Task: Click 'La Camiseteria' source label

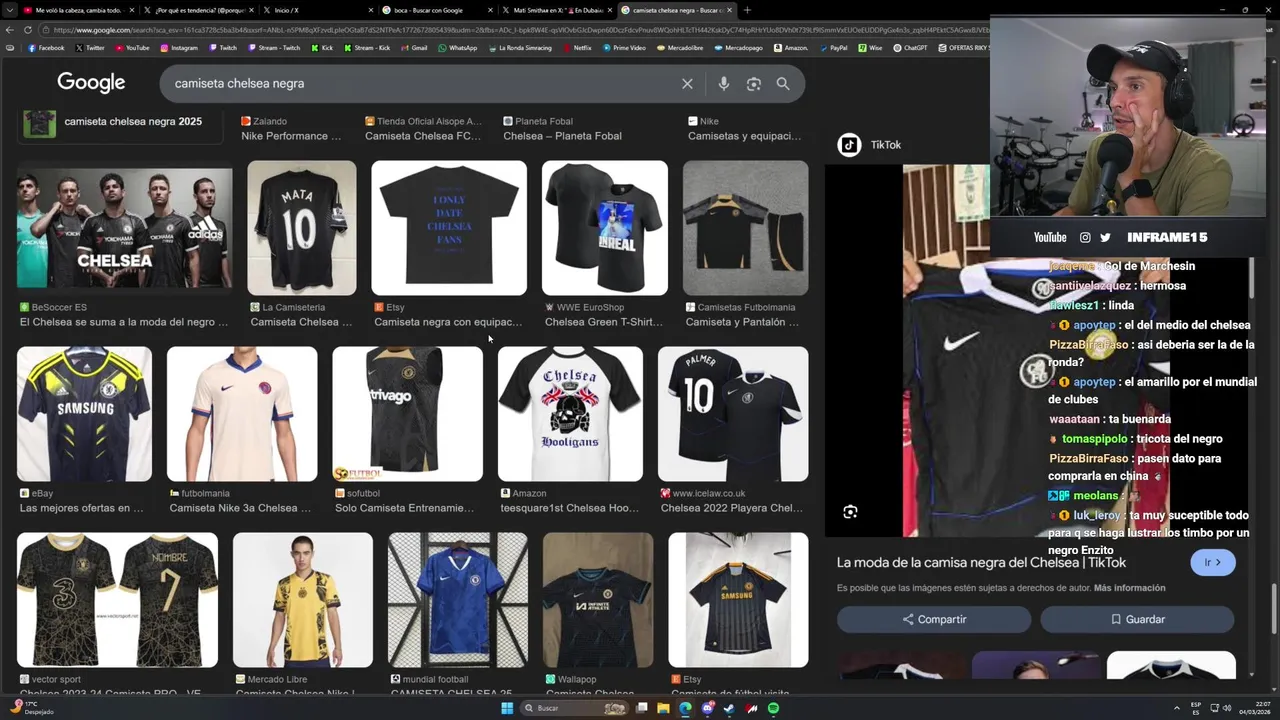Action: [293, 307]
